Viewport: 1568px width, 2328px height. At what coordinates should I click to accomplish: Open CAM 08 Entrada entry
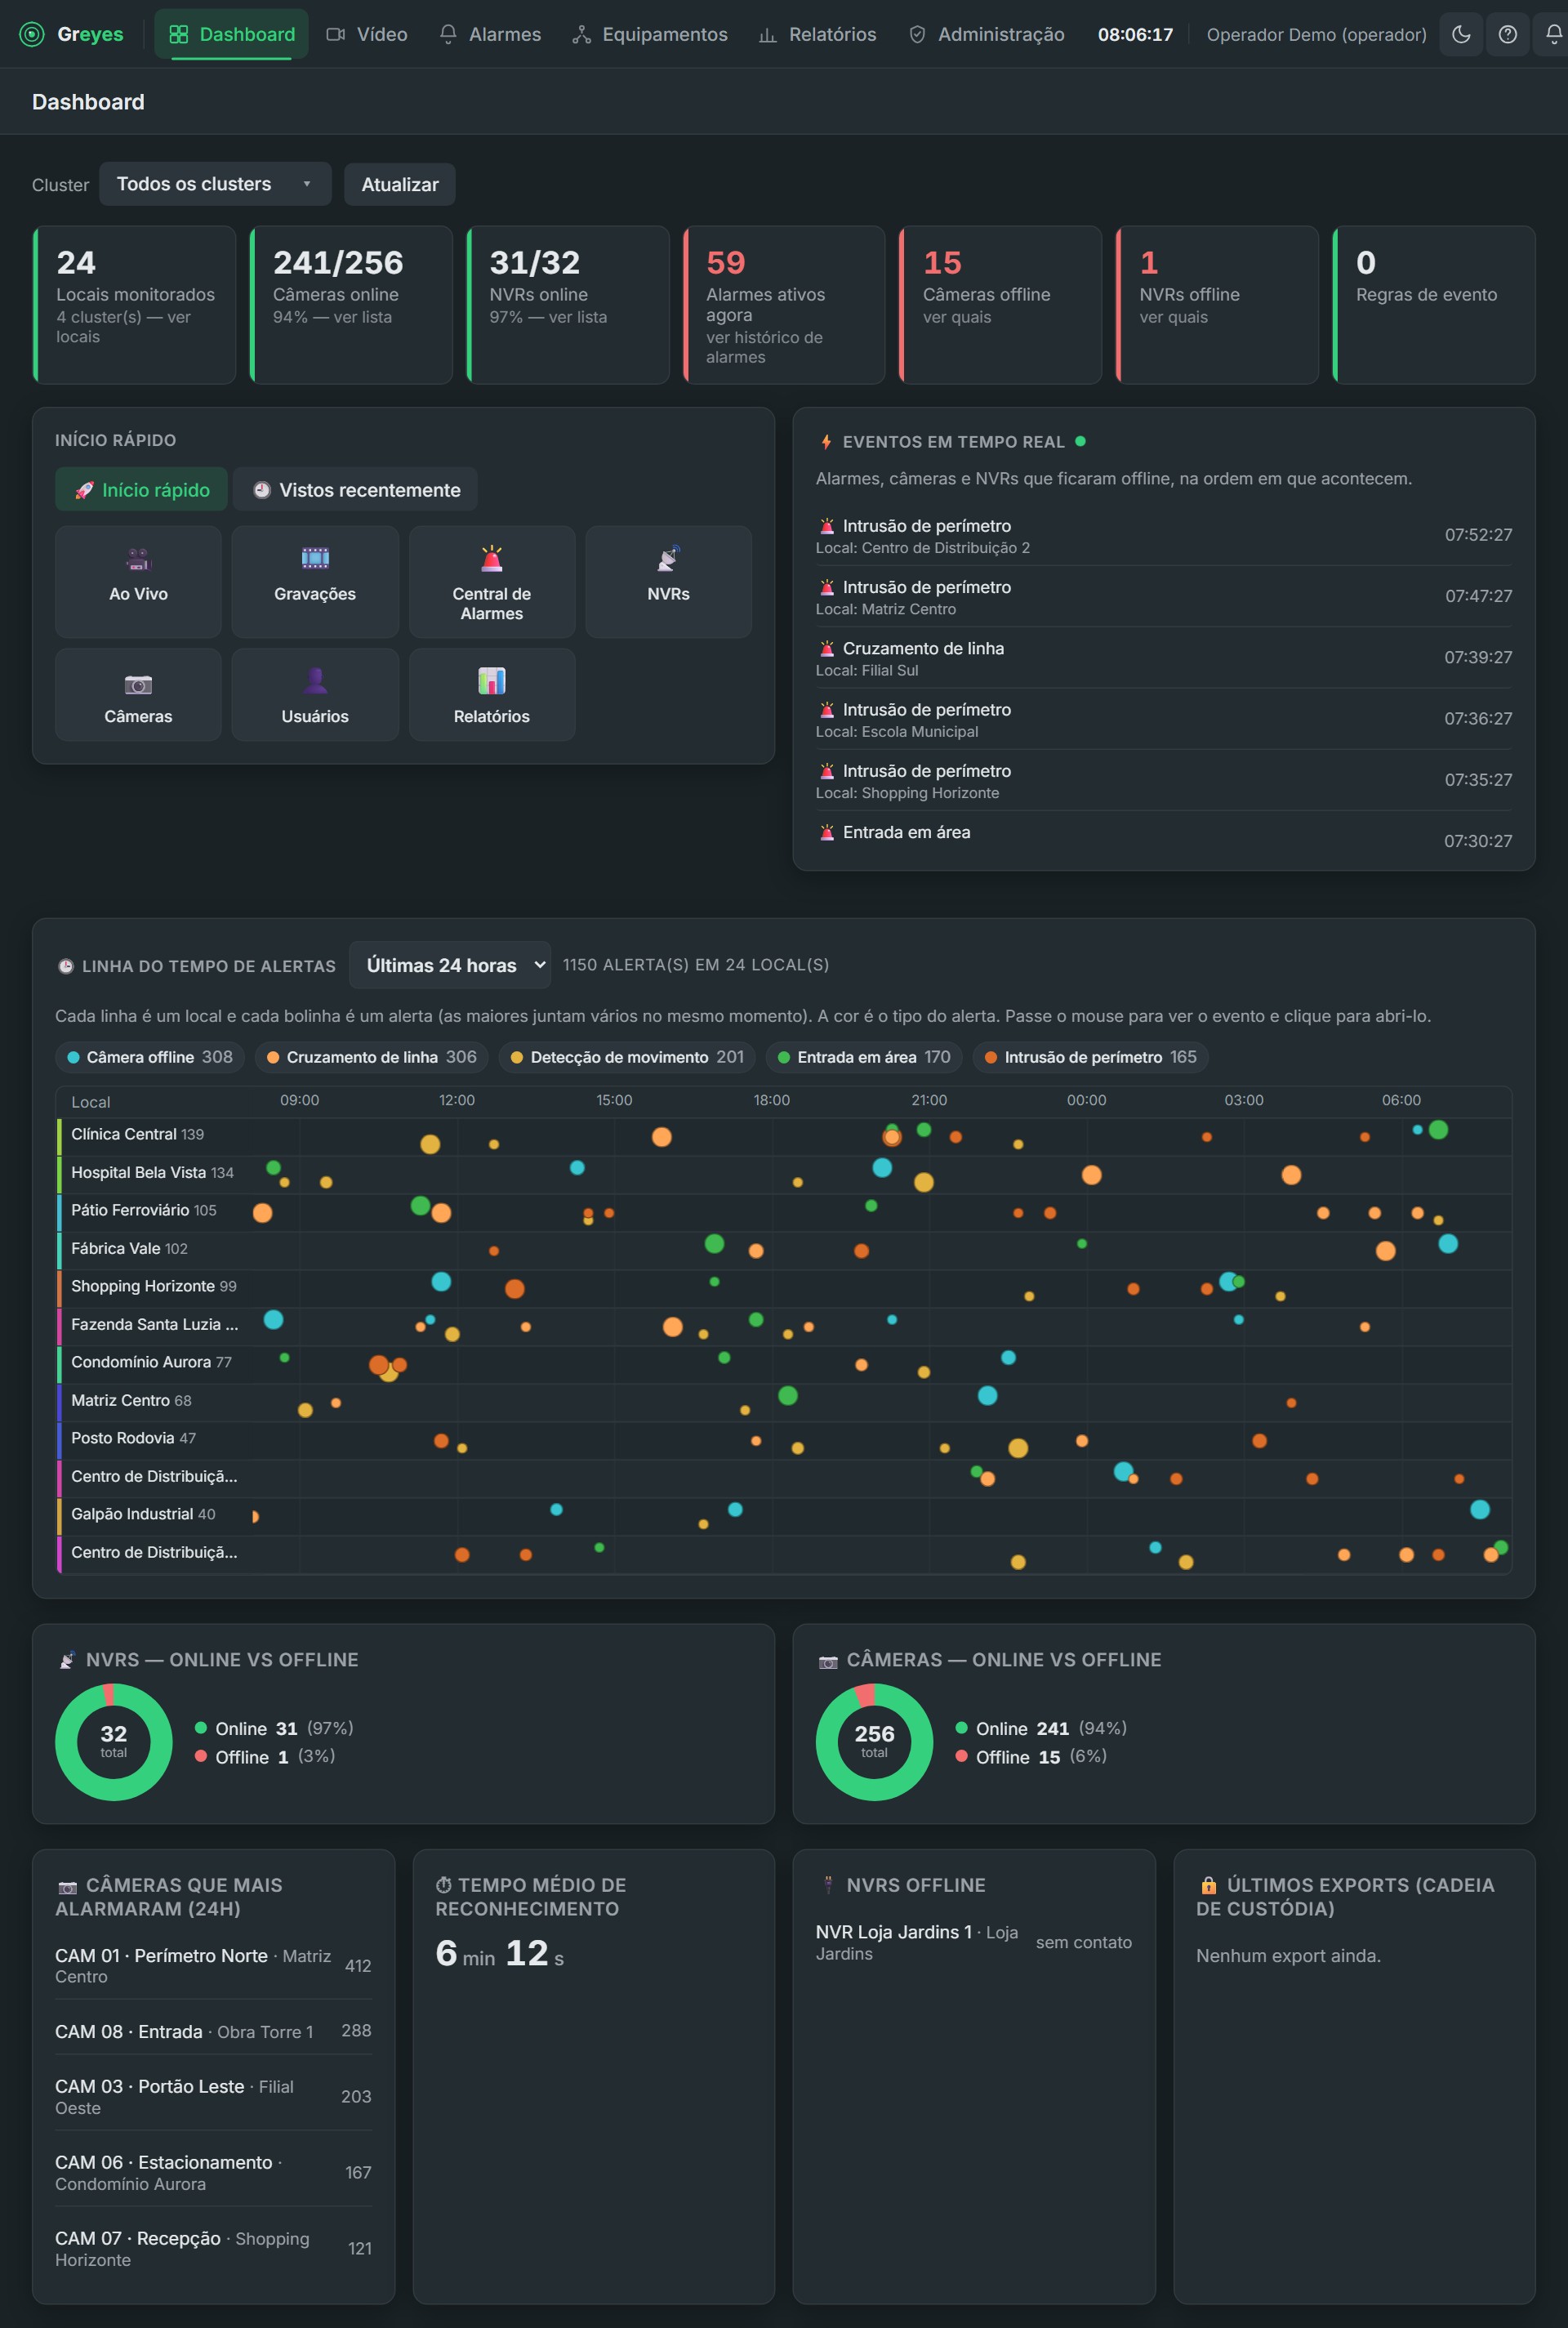[213, 2031]
